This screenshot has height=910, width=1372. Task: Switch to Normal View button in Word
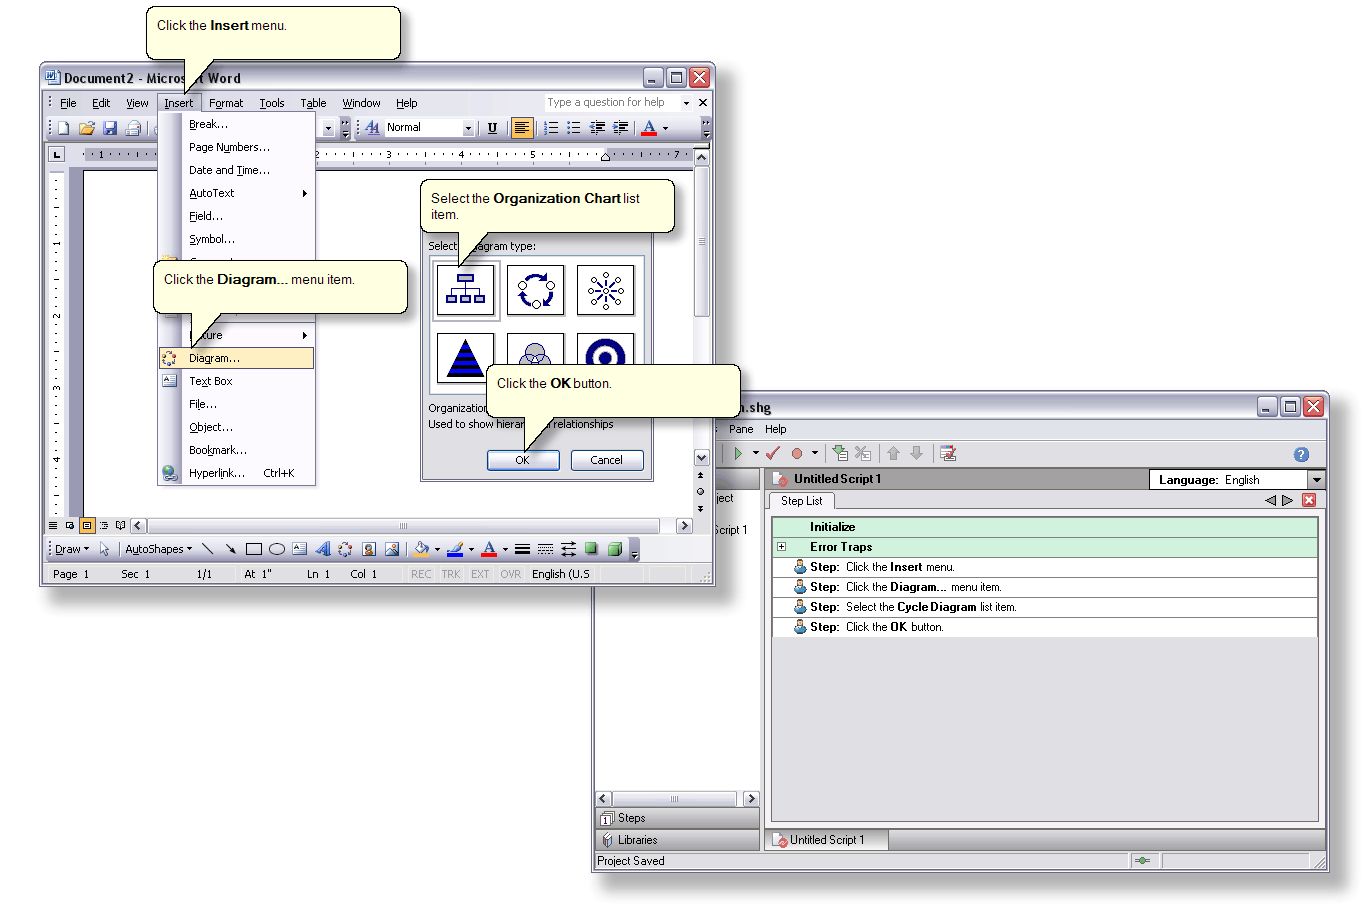(53, 525)
